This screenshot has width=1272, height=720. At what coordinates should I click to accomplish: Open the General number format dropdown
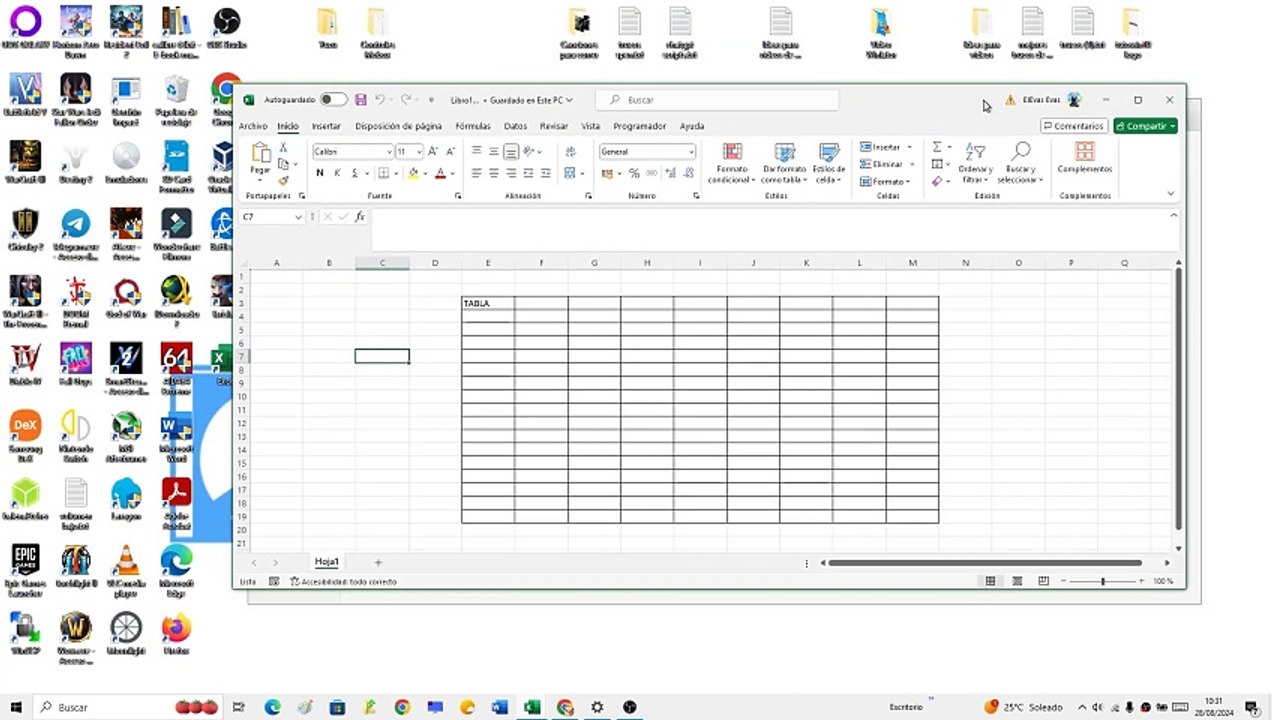click(x=691, y=152)
